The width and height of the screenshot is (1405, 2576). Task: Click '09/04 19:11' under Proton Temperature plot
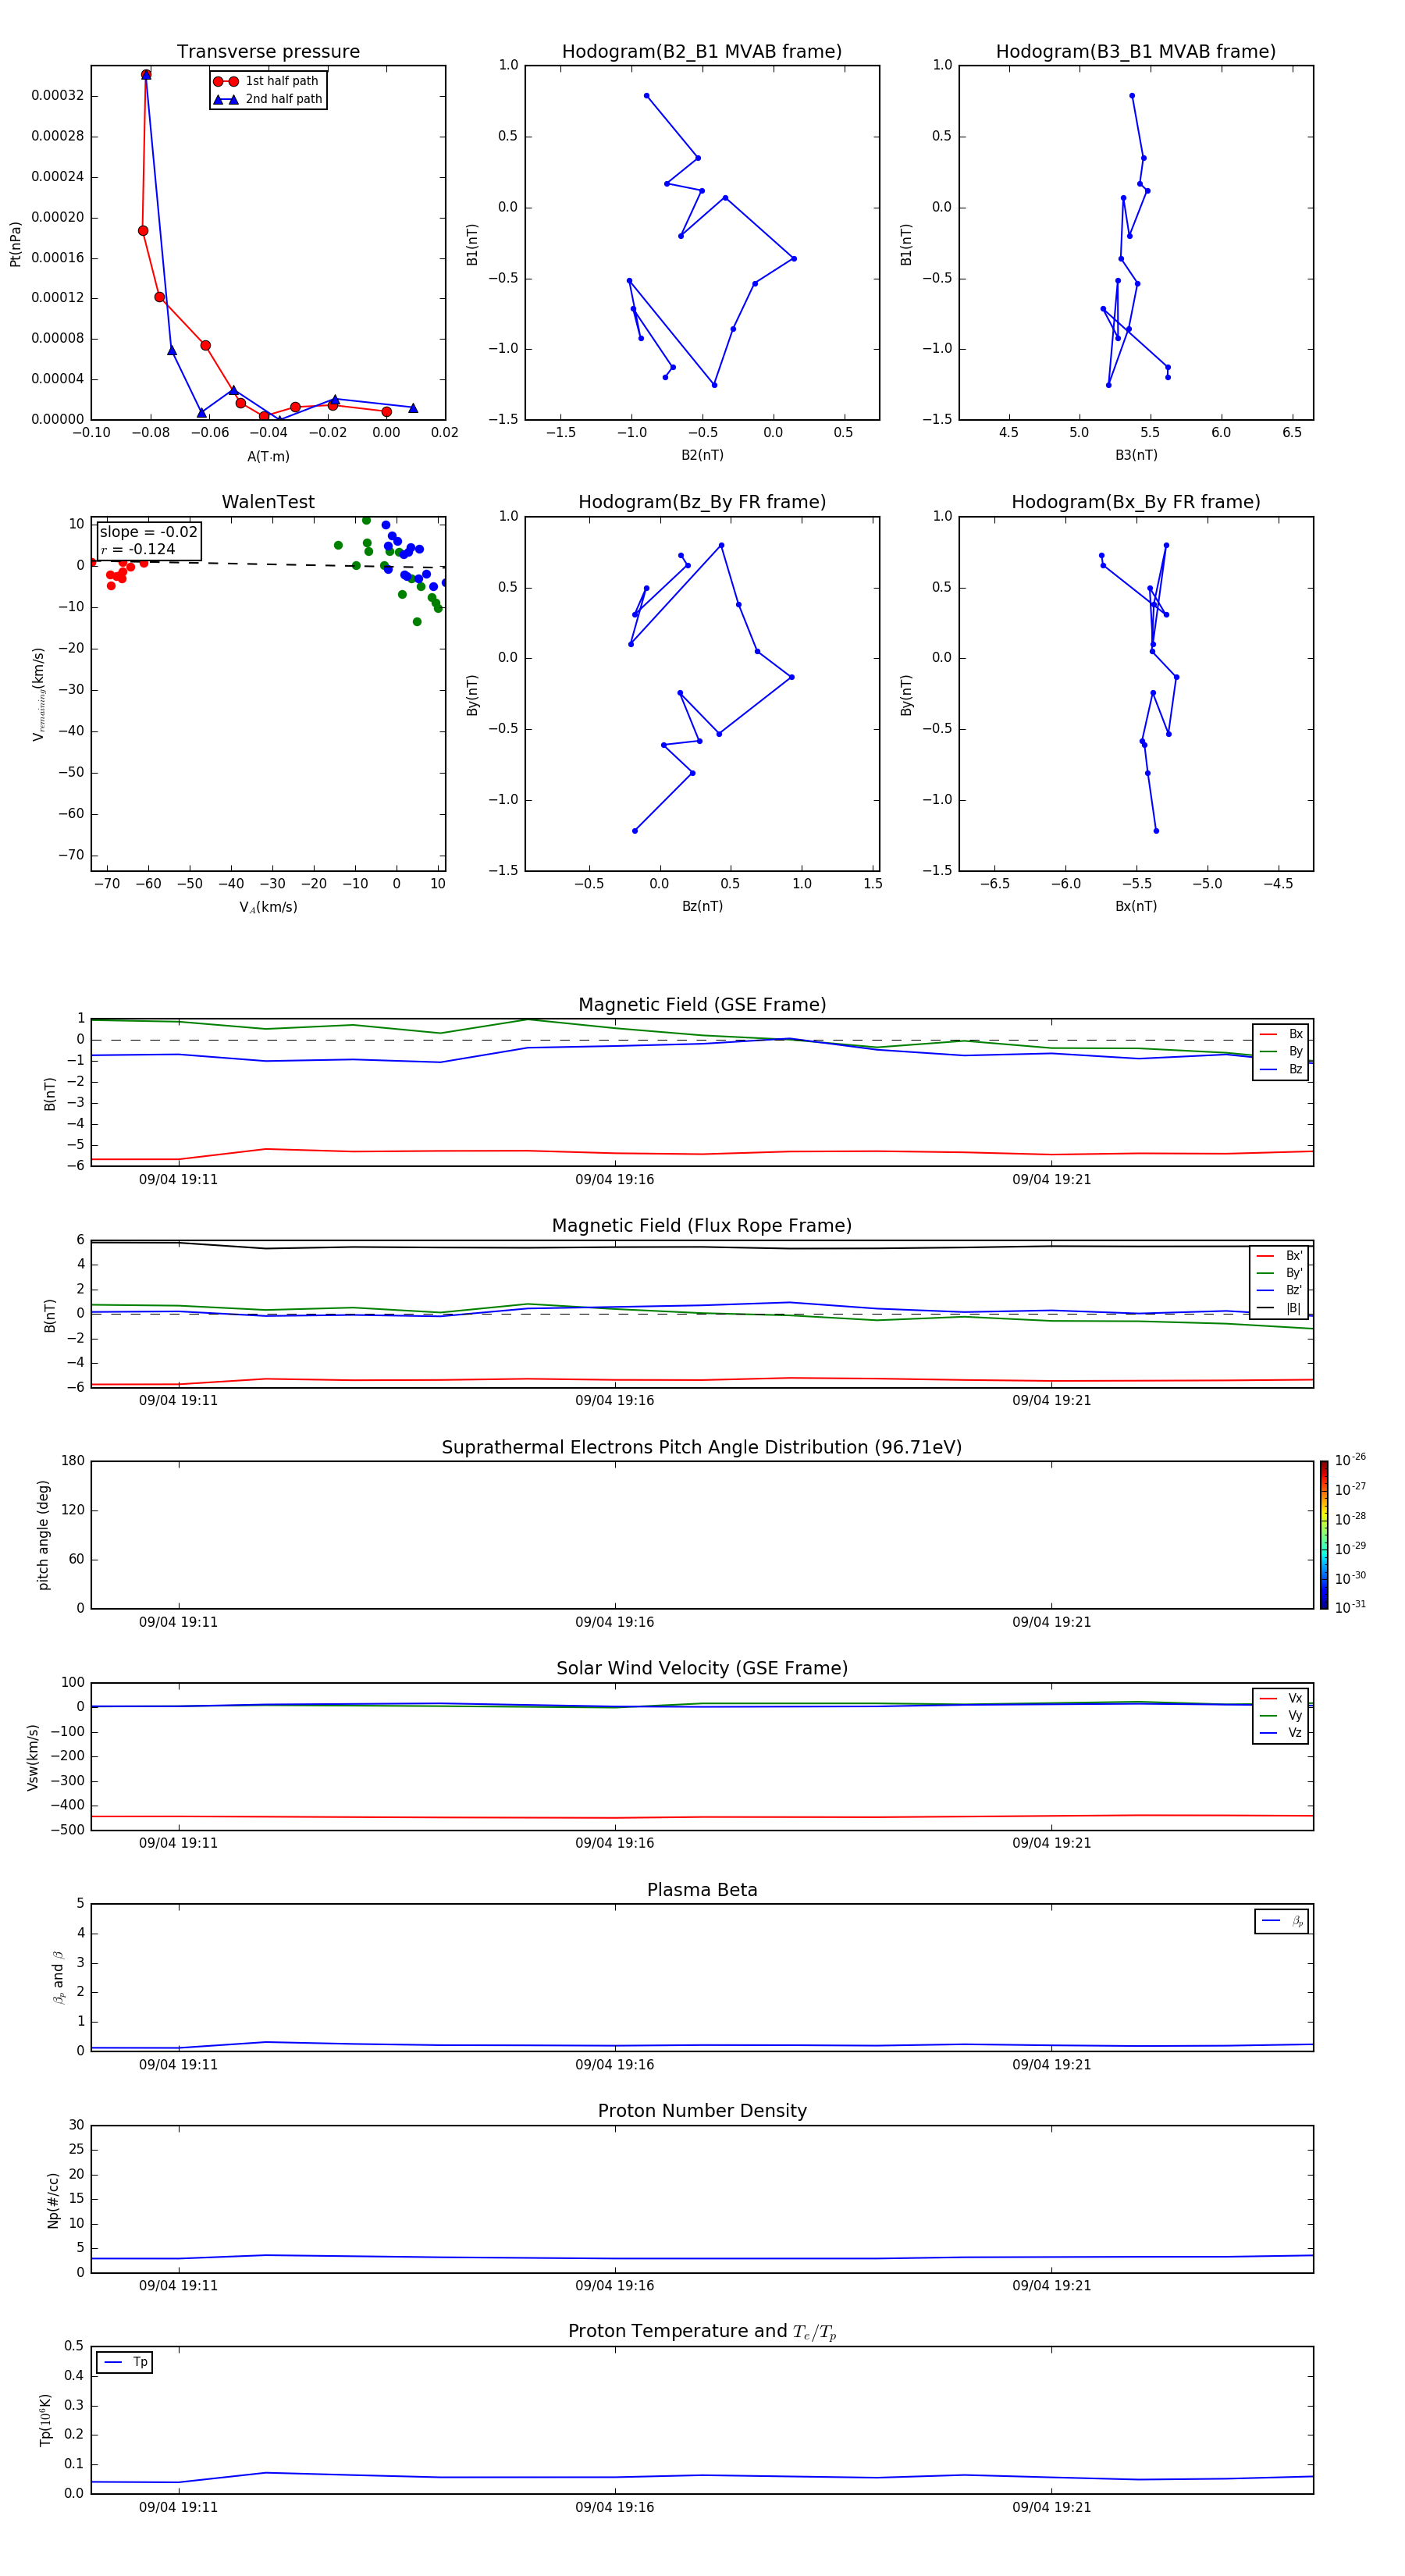coord(178,2507)
